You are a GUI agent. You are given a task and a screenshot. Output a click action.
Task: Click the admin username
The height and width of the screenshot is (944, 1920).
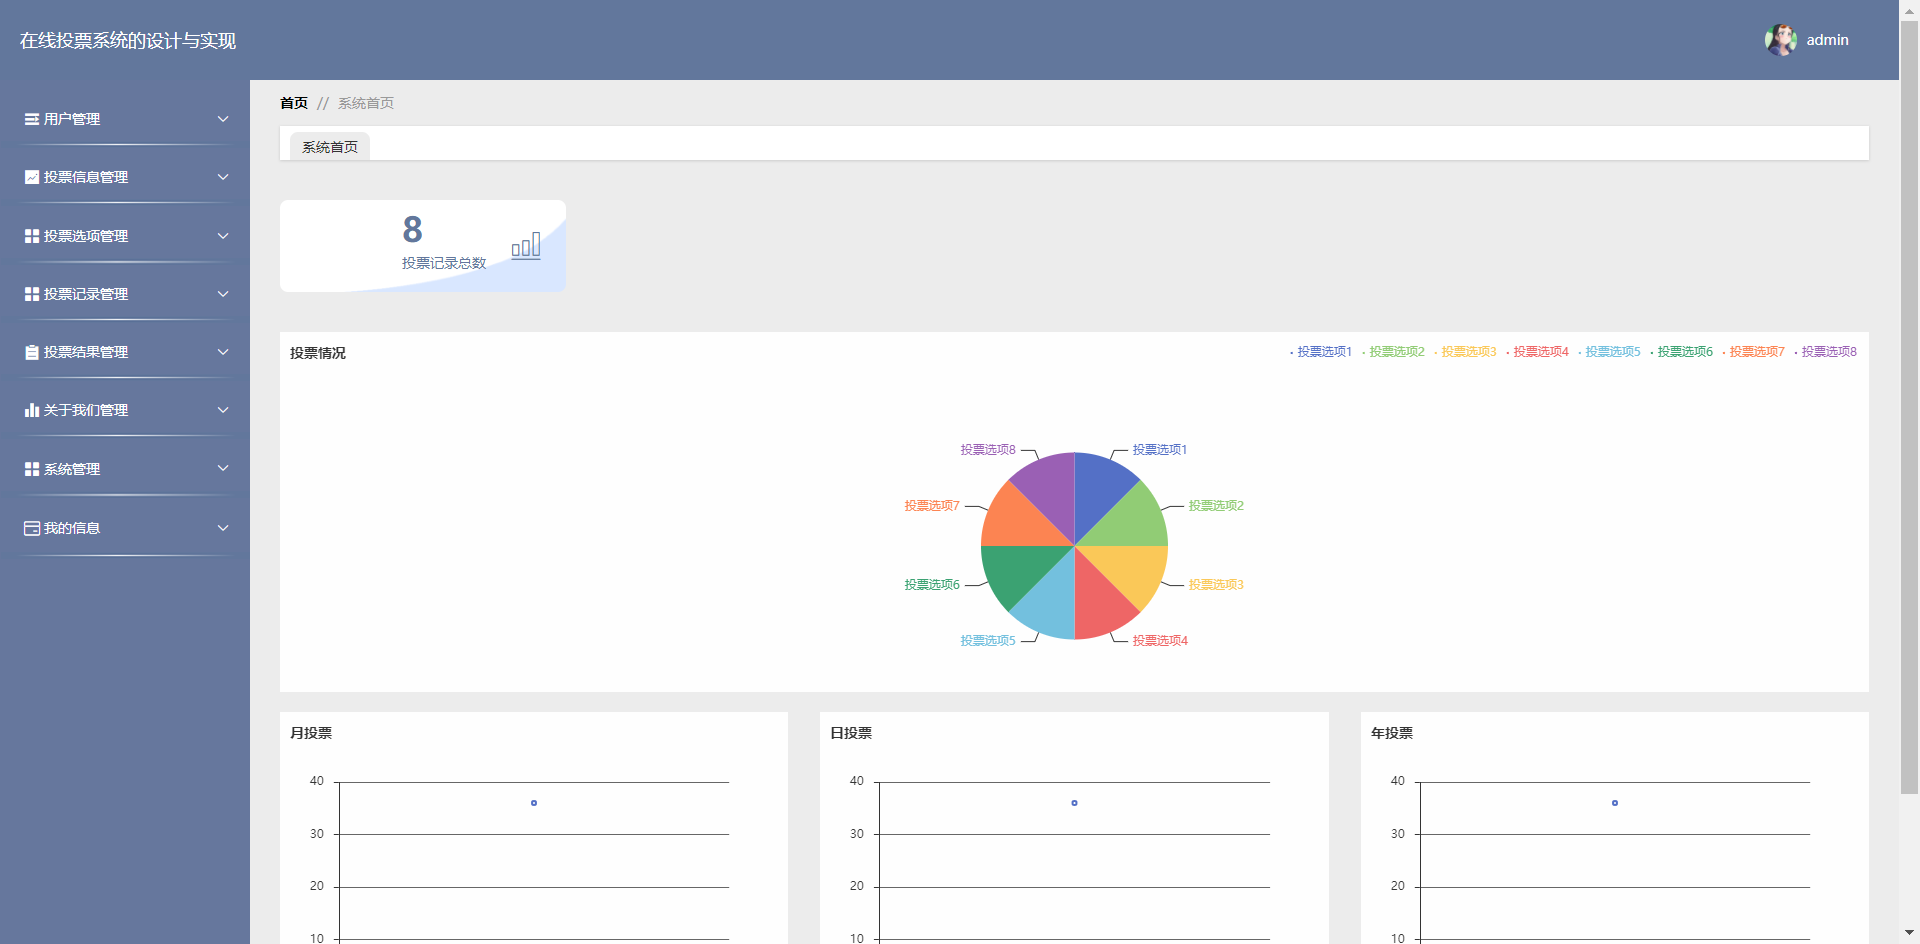pyautogui.click(x=1827, y=40)
